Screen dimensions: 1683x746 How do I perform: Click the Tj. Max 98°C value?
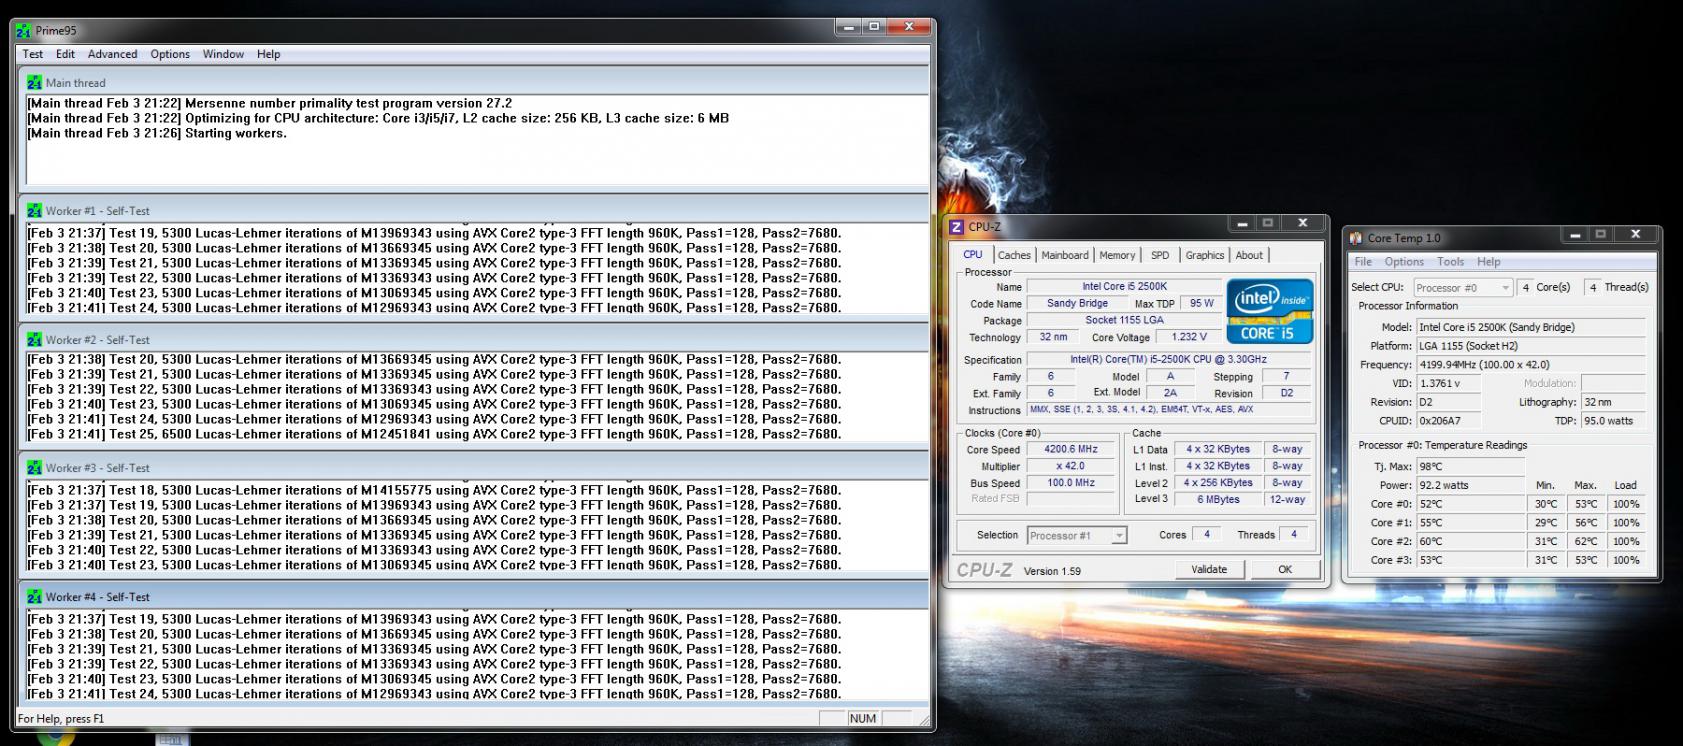click(x=1470, y=467)
